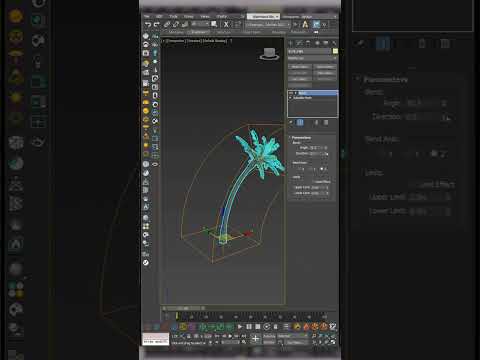
Task: Click the play button in the bottom toolbar
Action: [x=240, y=326]
